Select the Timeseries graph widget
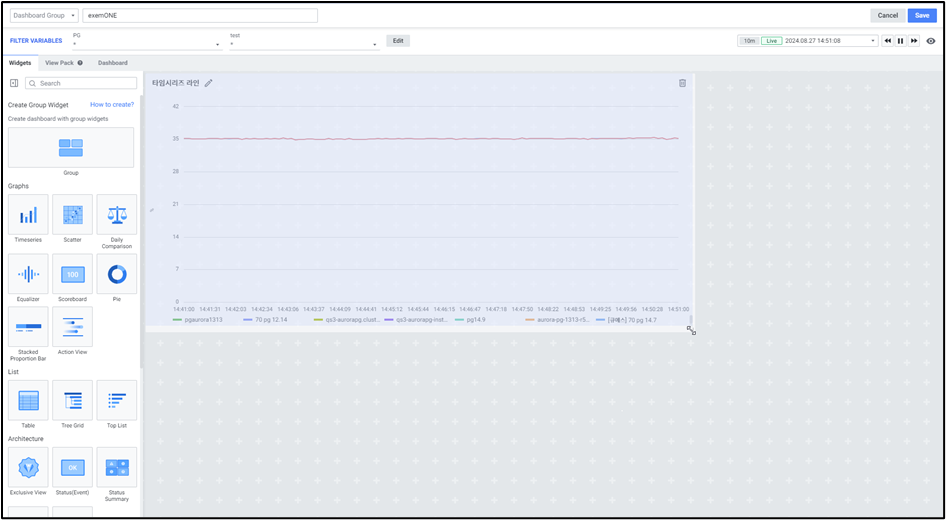The height and width of the screenshot is (520, 946). [28, 215]
